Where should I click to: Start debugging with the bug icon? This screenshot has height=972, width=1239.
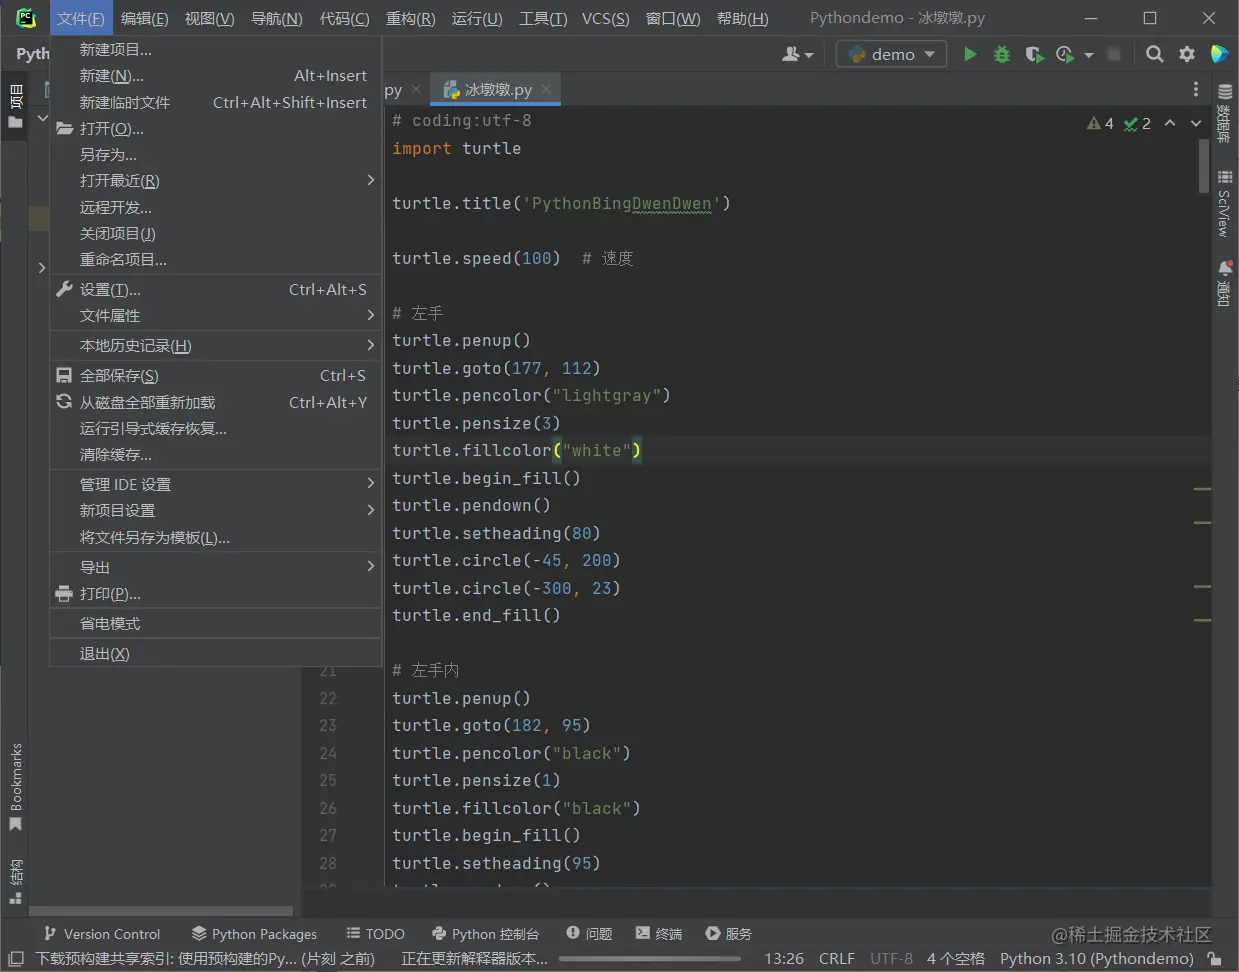point(1001,54)
